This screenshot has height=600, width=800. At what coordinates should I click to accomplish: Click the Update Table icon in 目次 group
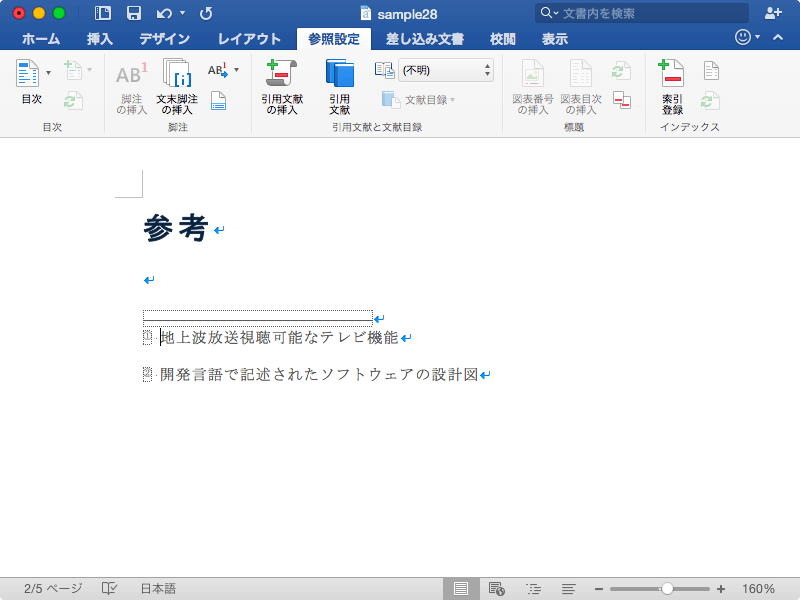click(x=73, y=101)
